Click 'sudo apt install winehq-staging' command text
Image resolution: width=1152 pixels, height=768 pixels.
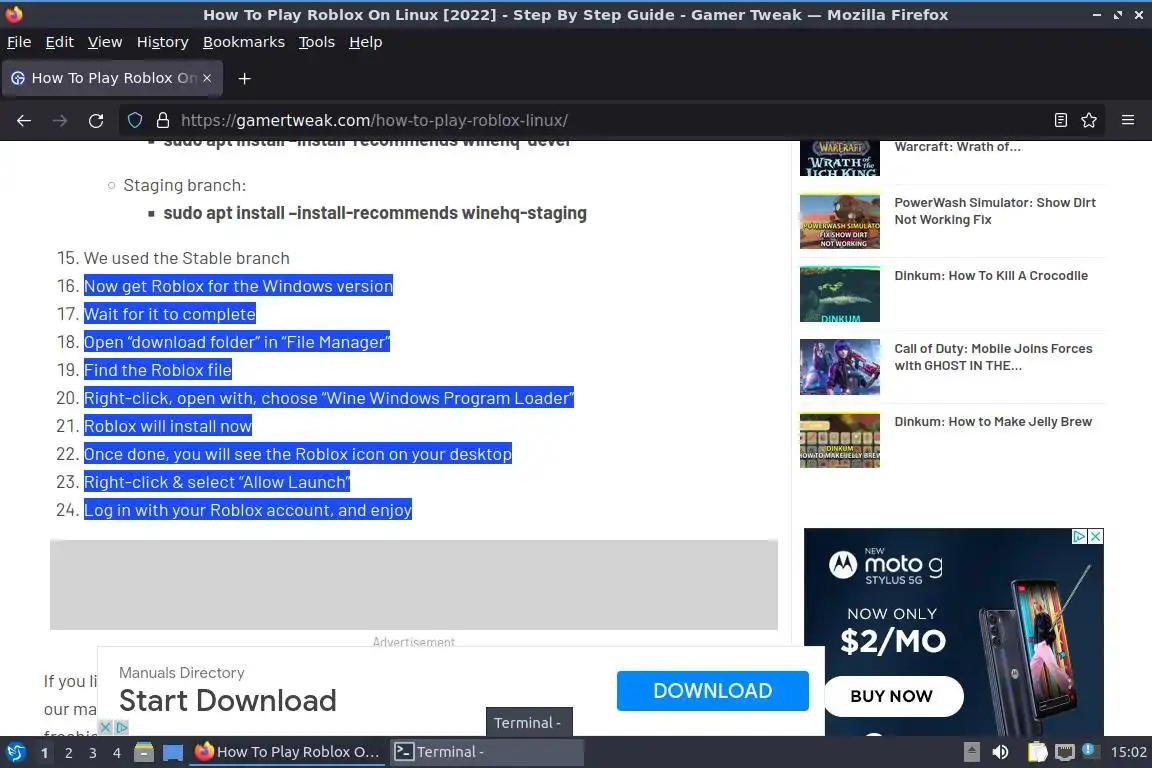(375, 213)
